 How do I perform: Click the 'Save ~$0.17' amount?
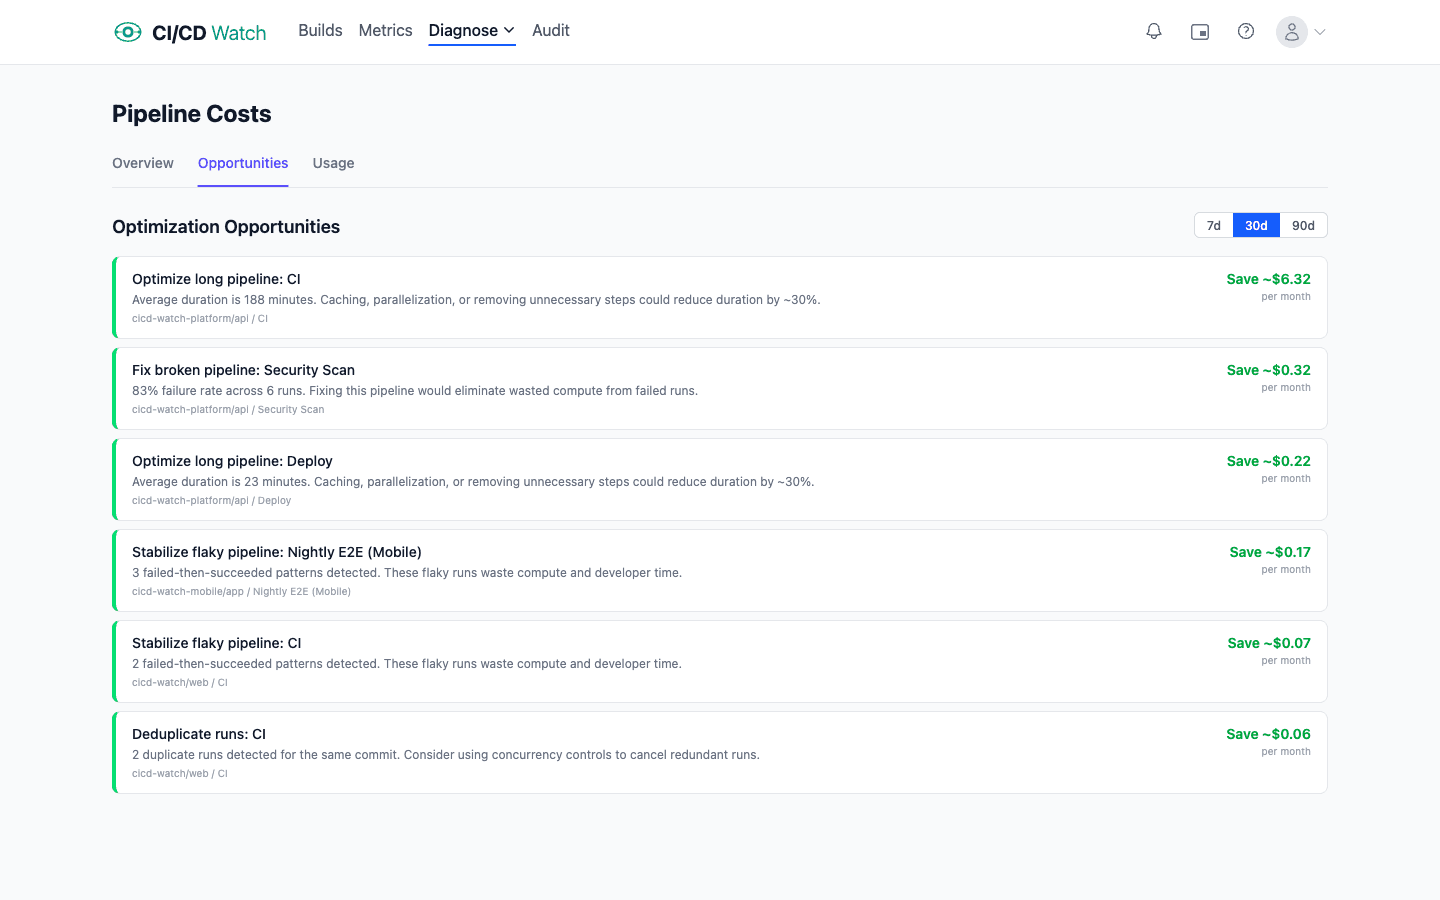[x=1270, y=552]
